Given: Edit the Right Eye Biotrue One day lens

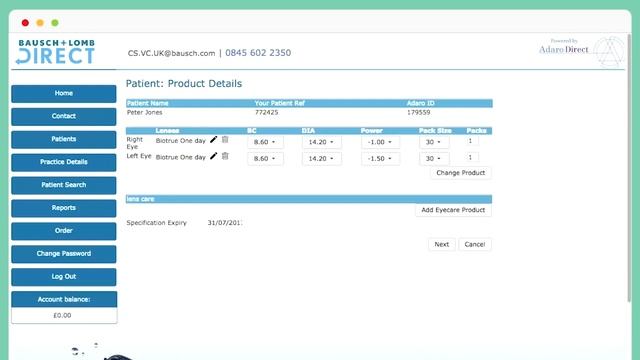Looking at the screenshot, I should [x=213, y=140].
